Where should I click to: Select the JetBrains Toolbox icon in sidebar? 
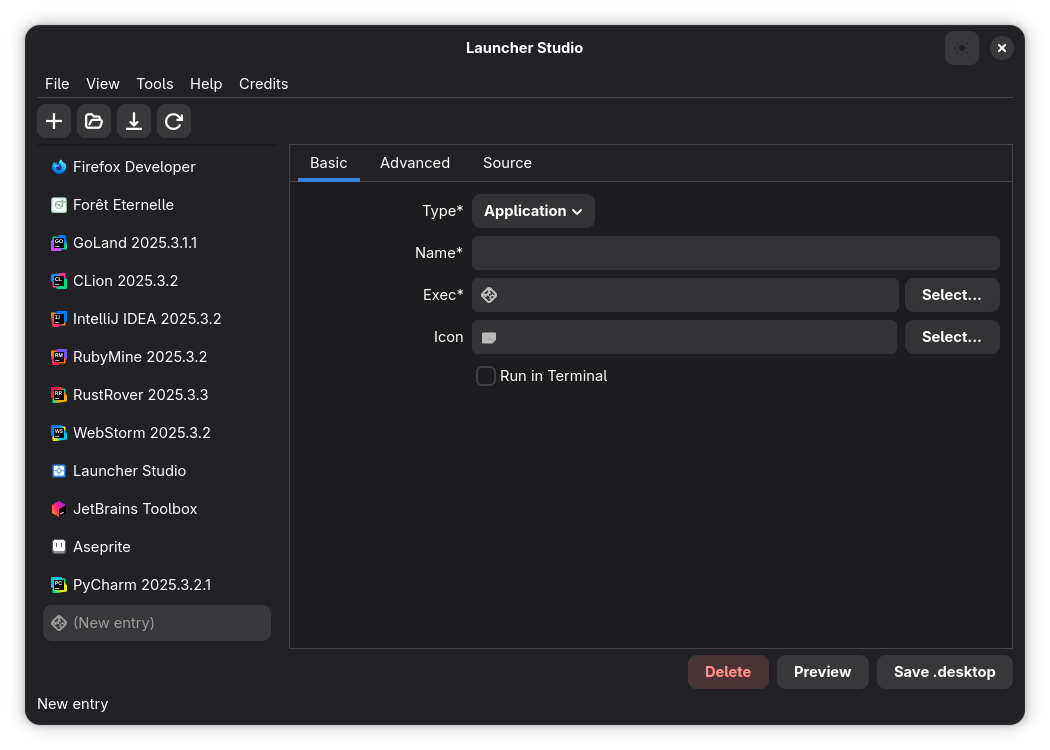[58, 509]
